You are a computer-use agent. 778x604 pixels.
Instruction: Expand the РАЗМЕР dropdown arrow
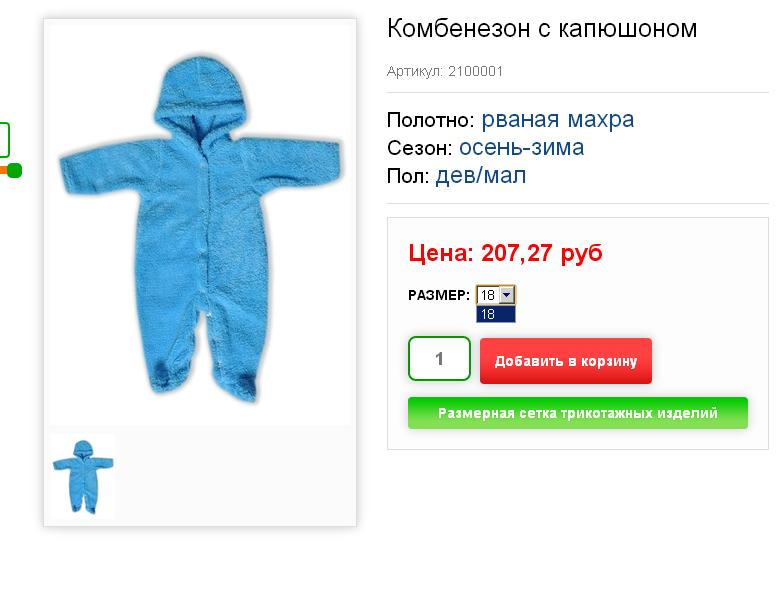(506, 295)
